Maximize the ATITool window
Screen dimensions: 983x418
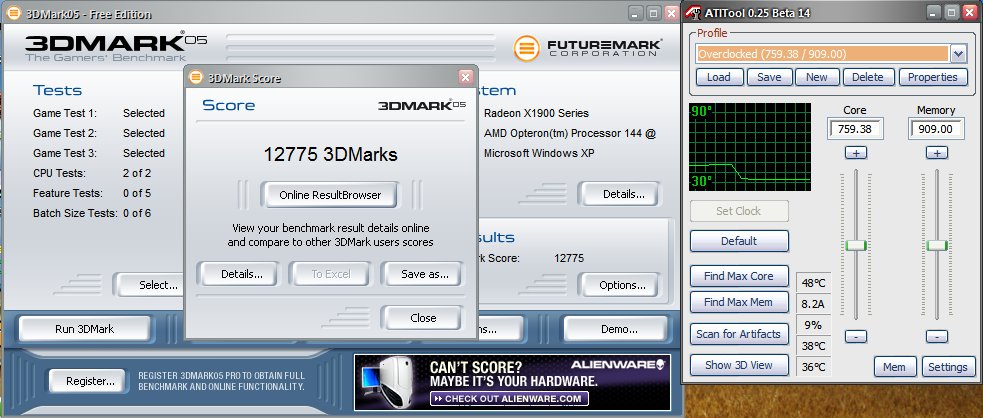pos(952,13)
